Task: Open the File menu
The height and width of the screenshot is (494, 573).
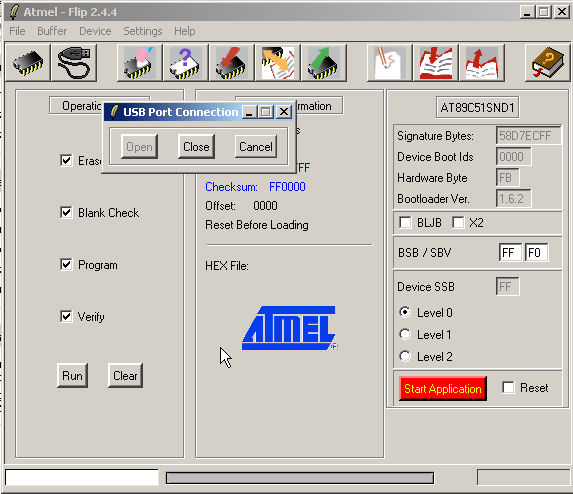Action: point(17,31)
